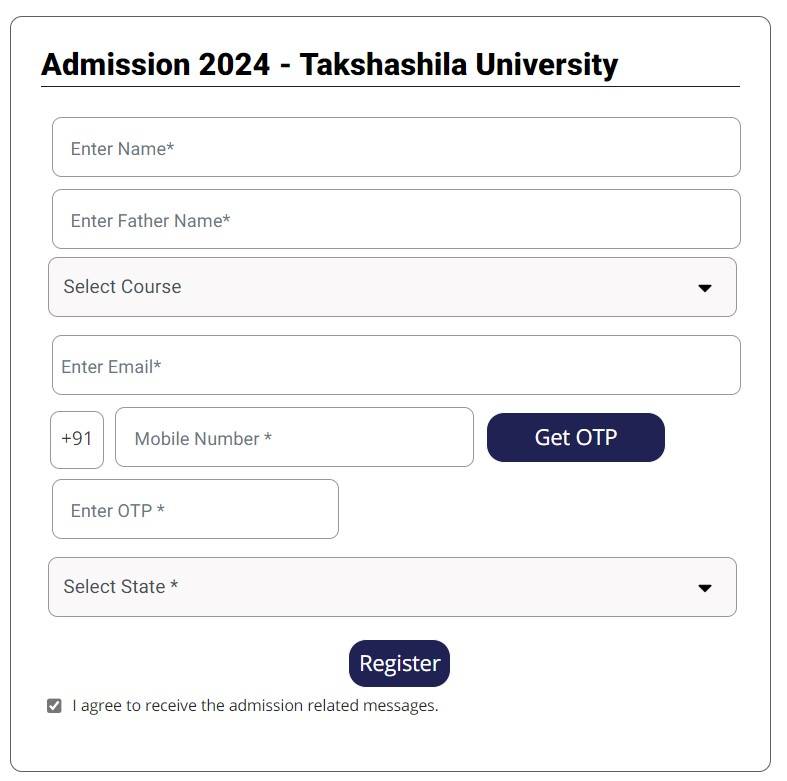Open the Select Course dropdown arrow
The width and height of the screenshot is (787, 781).
point(704,288)
